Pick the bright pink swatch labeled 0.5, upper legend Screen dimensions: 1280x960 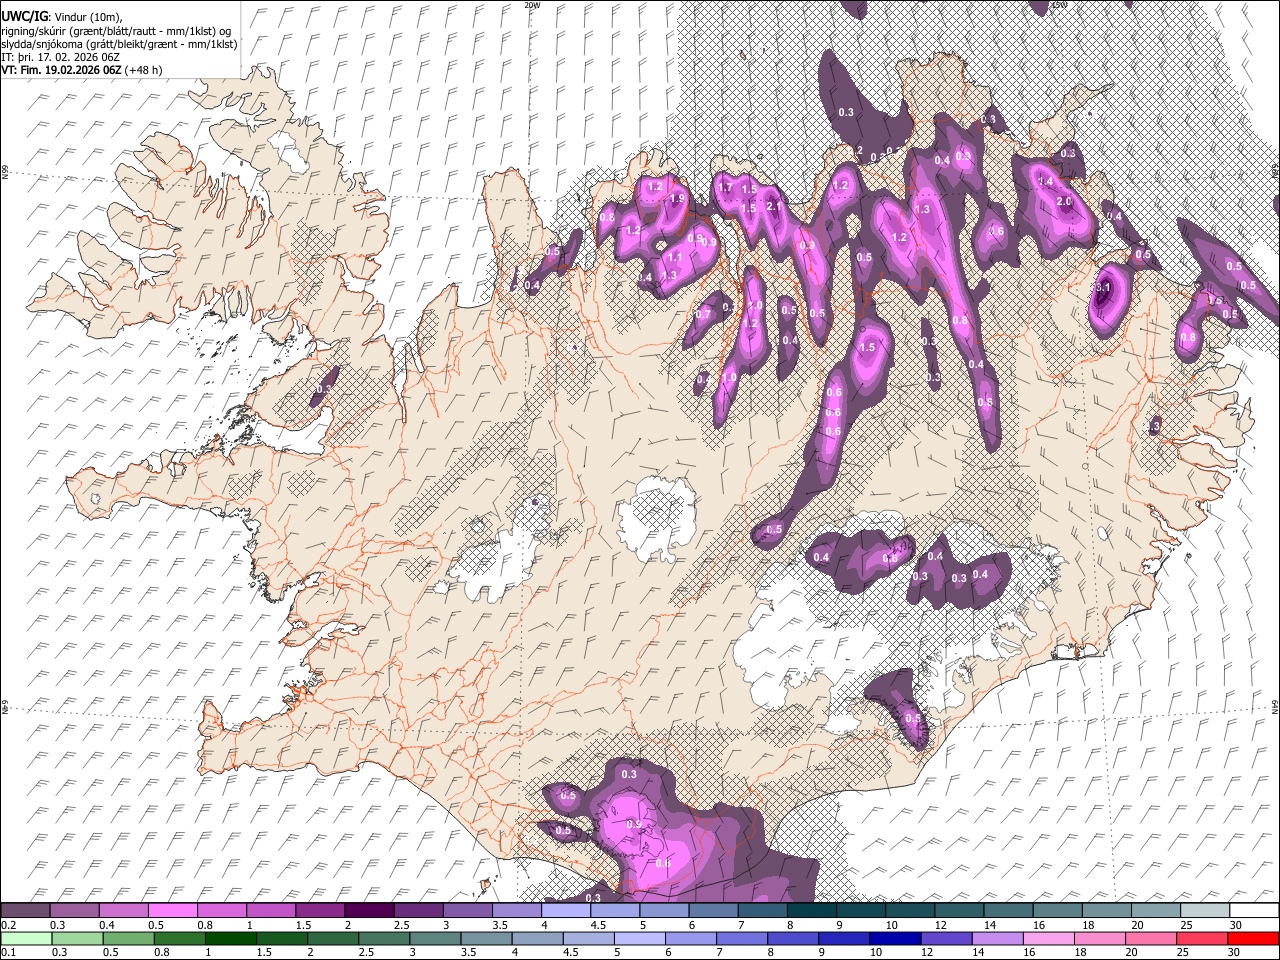[x=172, y=911]
